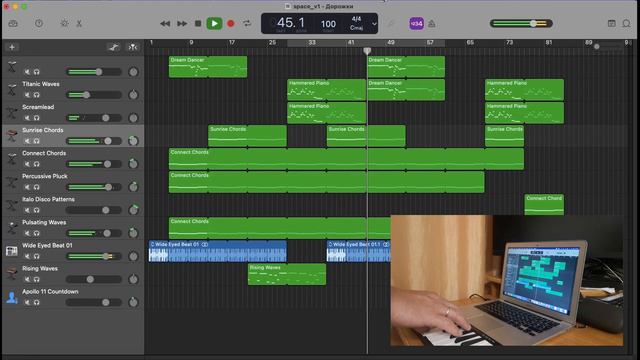Rewind the playhead
Viewport: 640px width, 360px height.
coord(165,24)
